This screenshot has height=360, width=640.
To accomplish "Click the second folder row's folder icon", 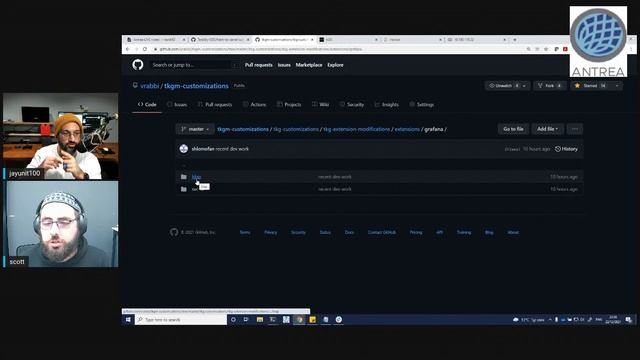I will [x=184, y=189].
